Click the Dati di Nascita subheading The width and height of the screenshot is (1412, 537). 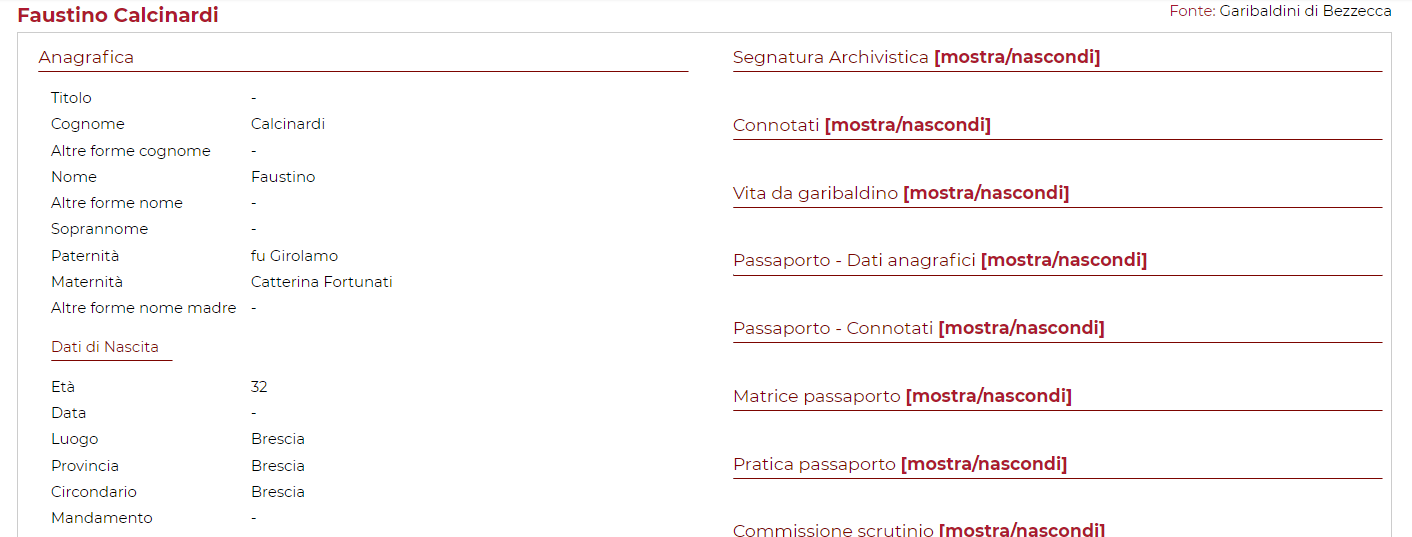(105, 347)
